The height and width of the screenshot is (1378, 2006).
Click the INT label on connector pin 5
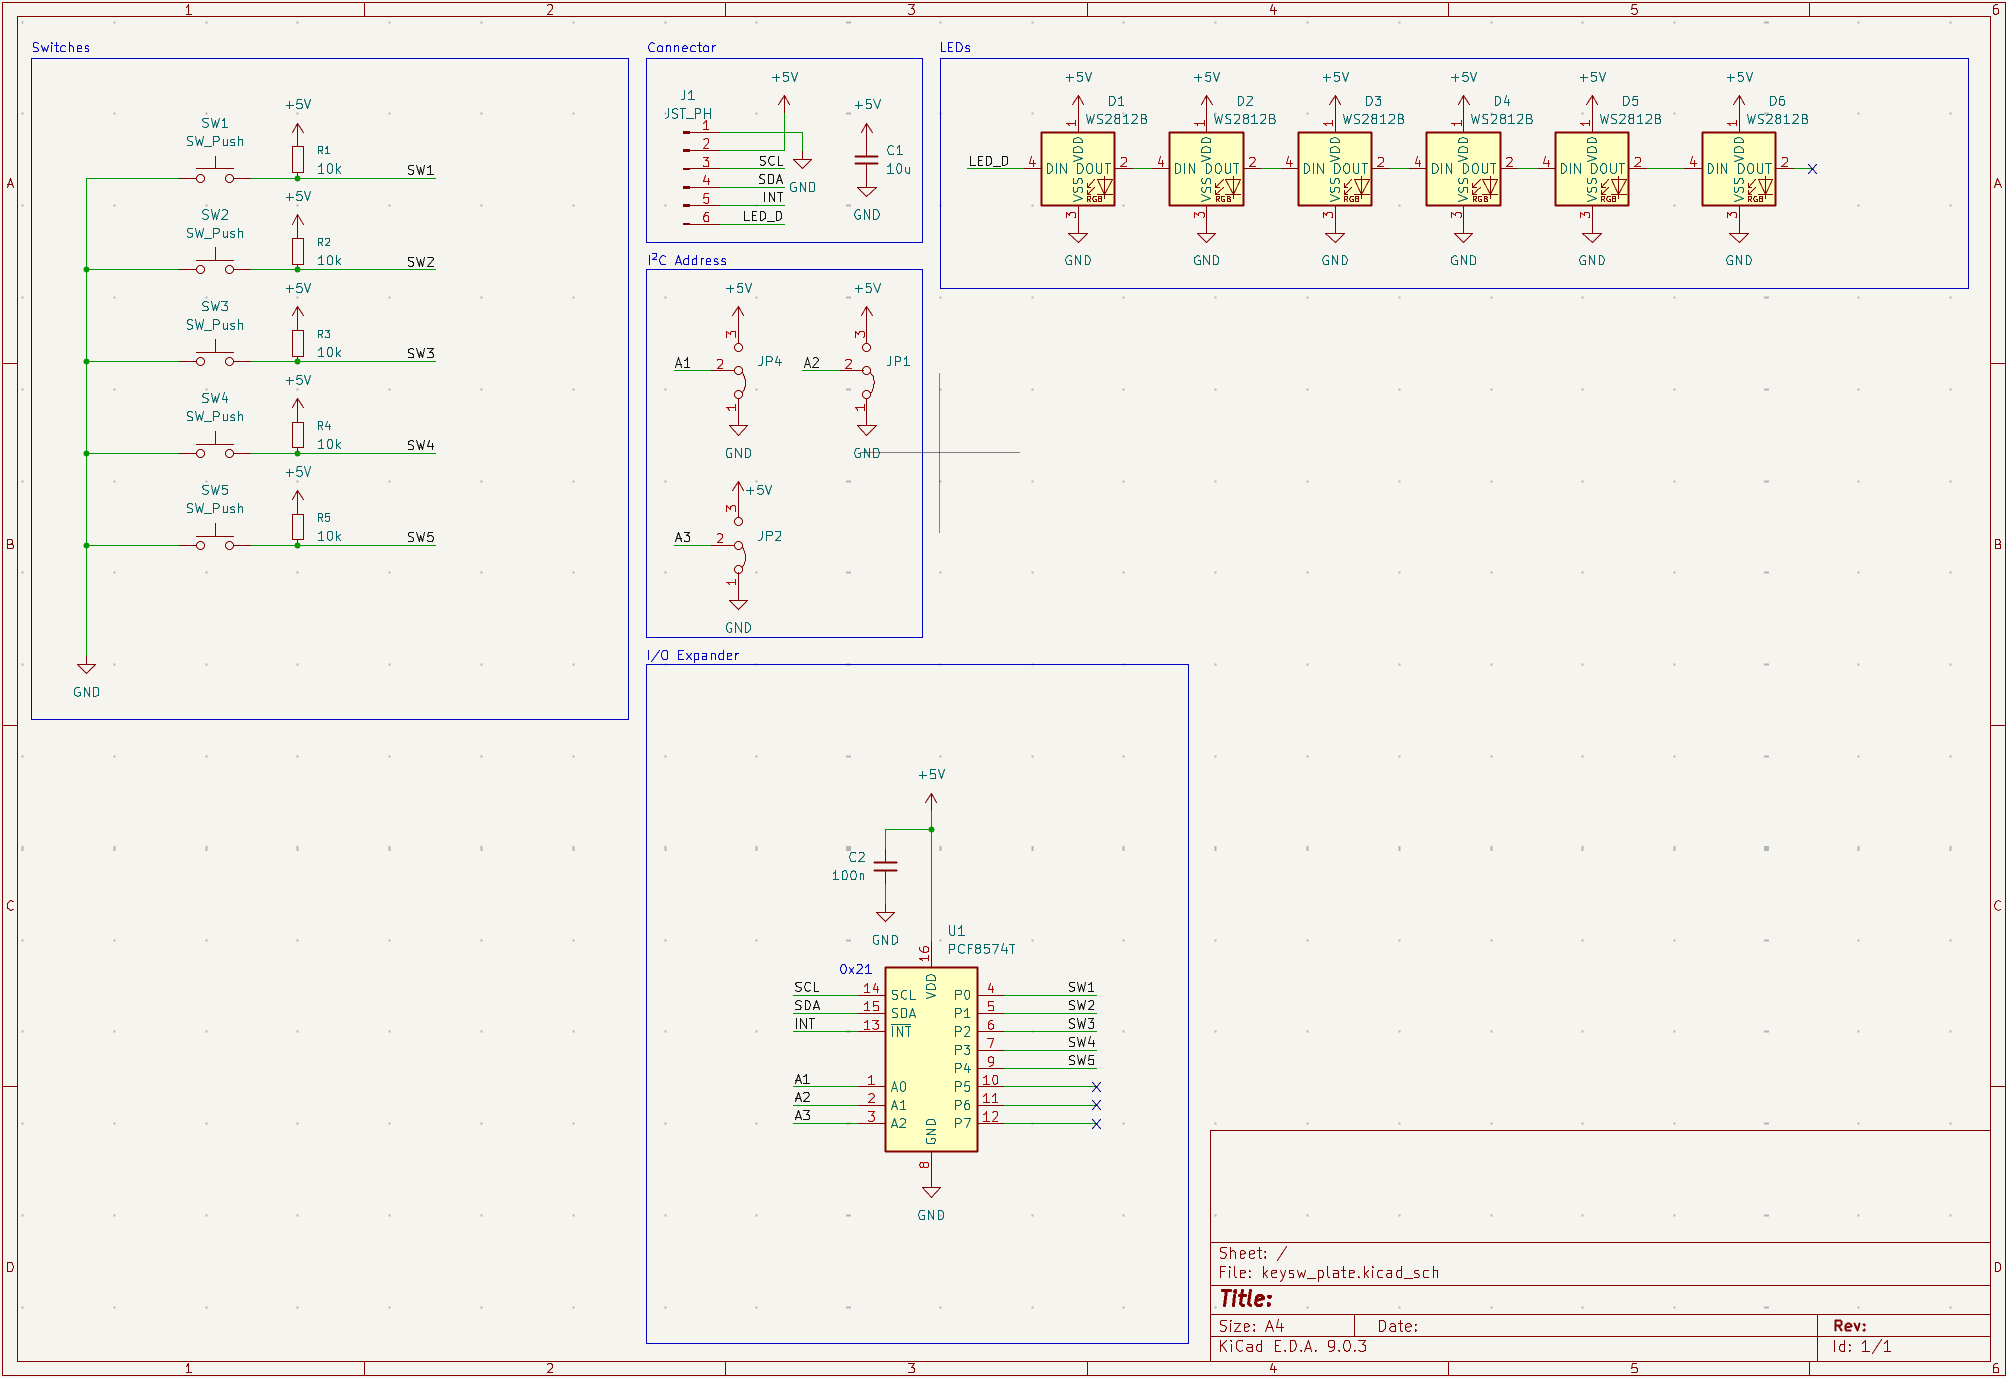pos(773,198)
